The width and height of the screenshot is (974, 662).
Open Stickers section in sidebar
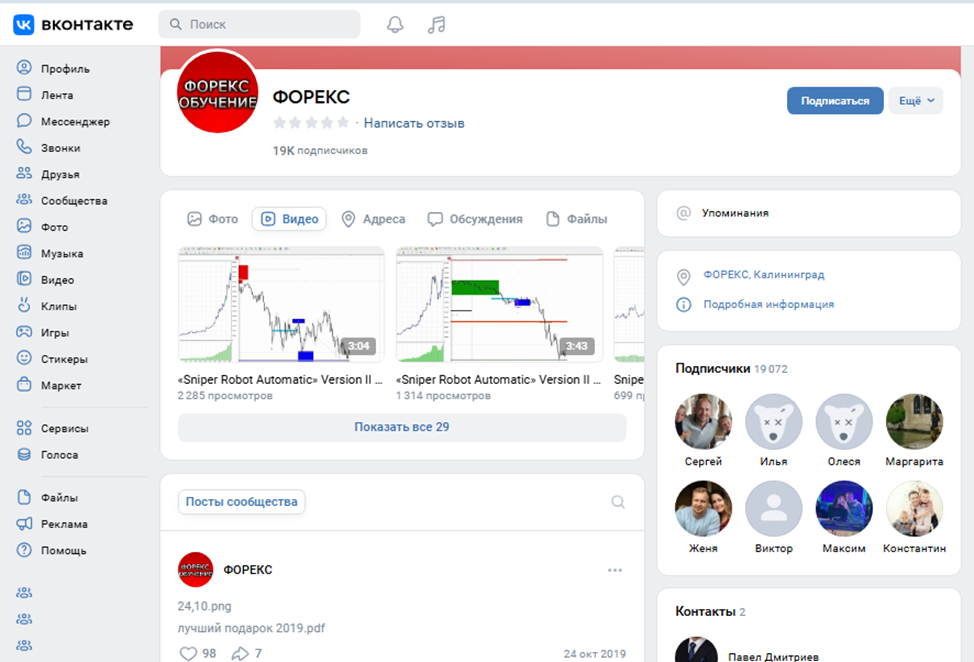click(x=63, y=359)
